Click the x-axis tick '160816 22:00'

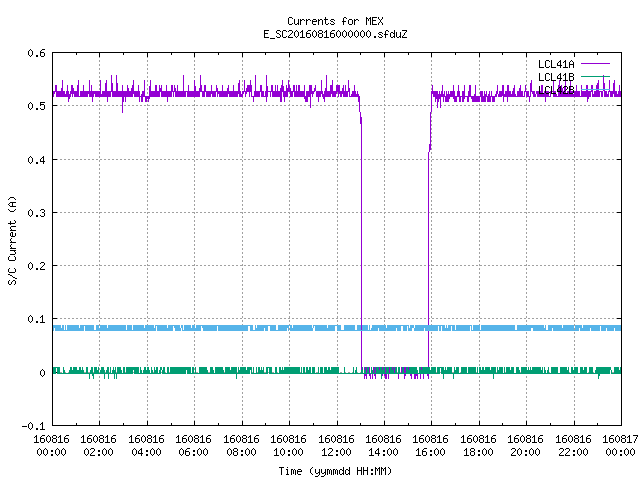(573, 446)
